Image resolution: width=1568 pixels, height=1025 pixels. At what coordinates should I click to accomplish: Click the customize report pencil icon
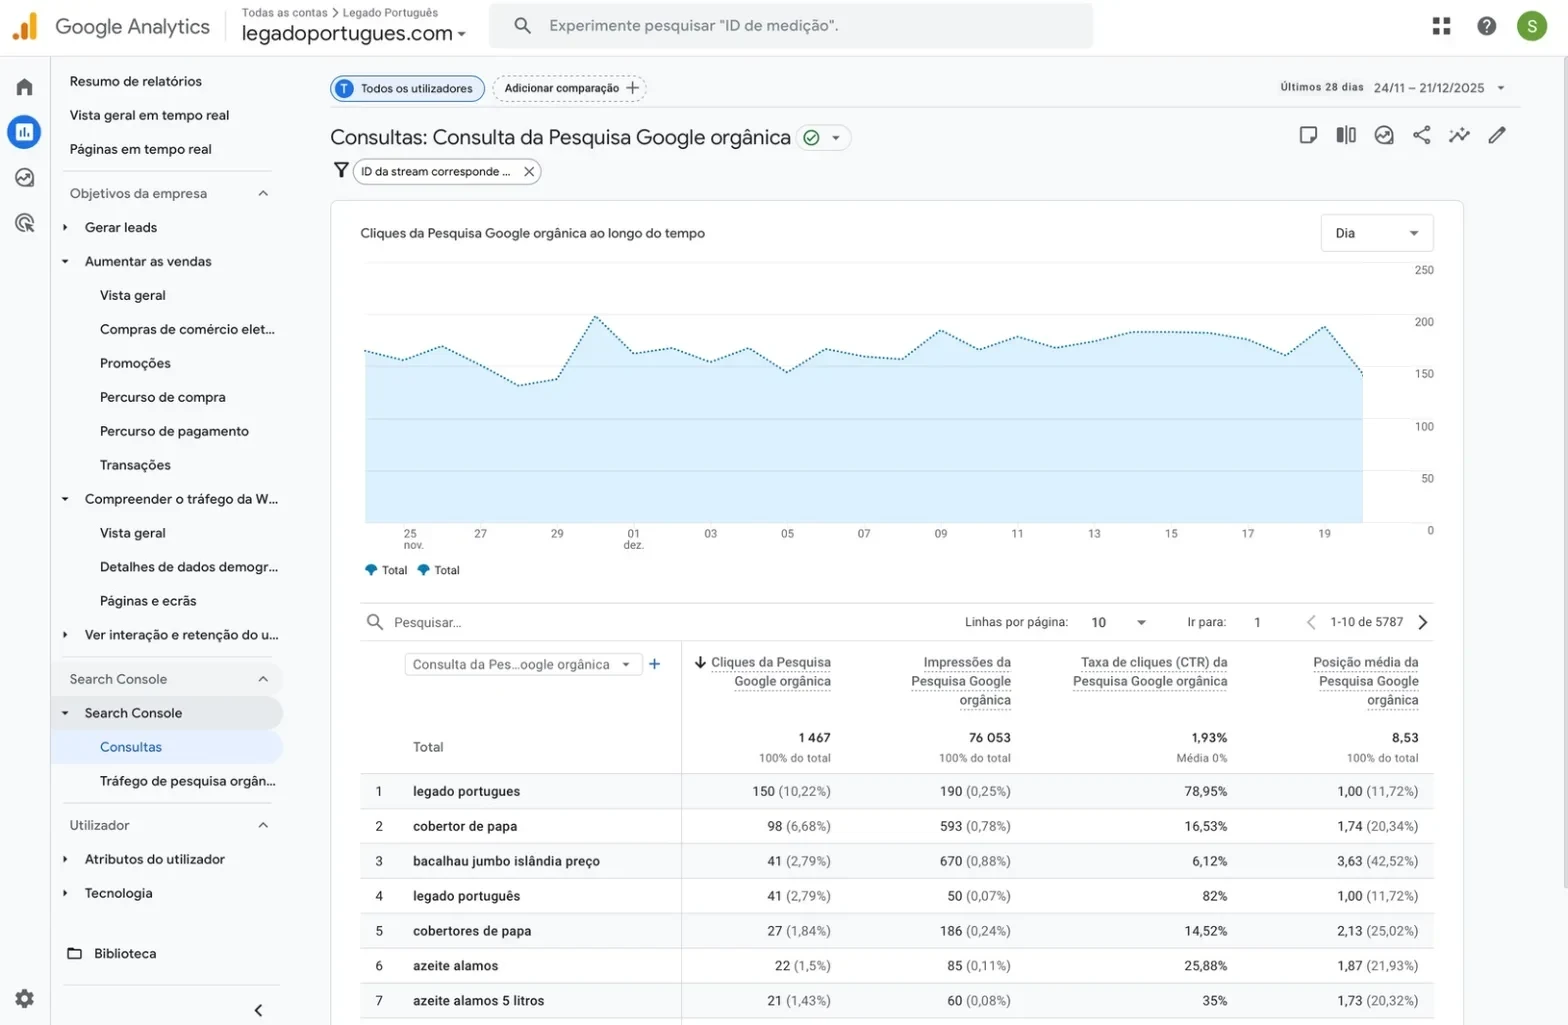point(1496,135)
